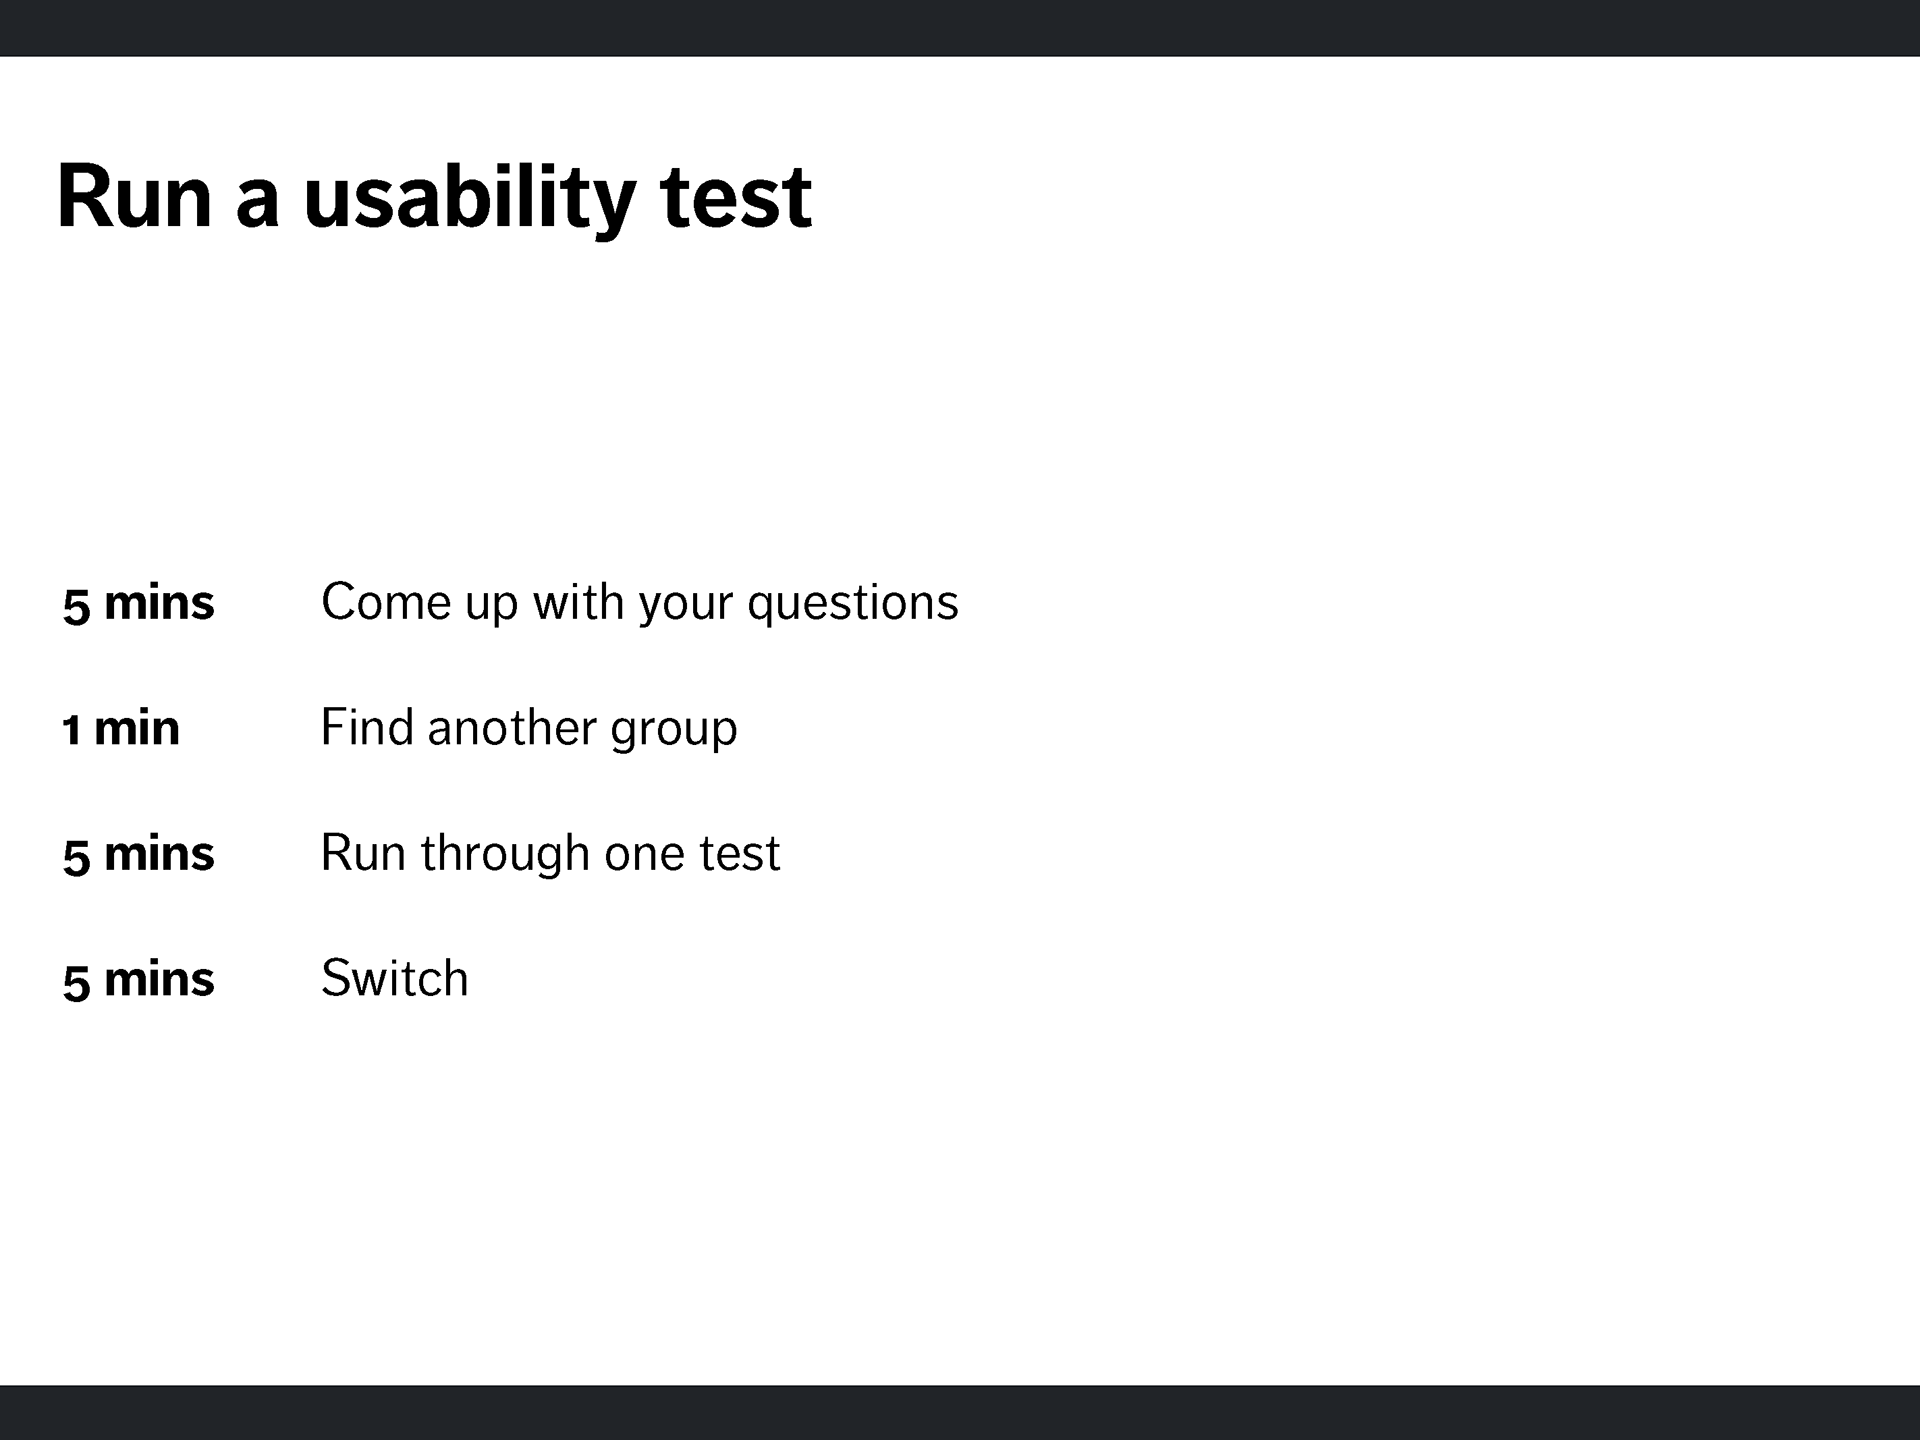Click the 'Run a usability test' title
The image size is (1920, 1440).
point(434,198)
